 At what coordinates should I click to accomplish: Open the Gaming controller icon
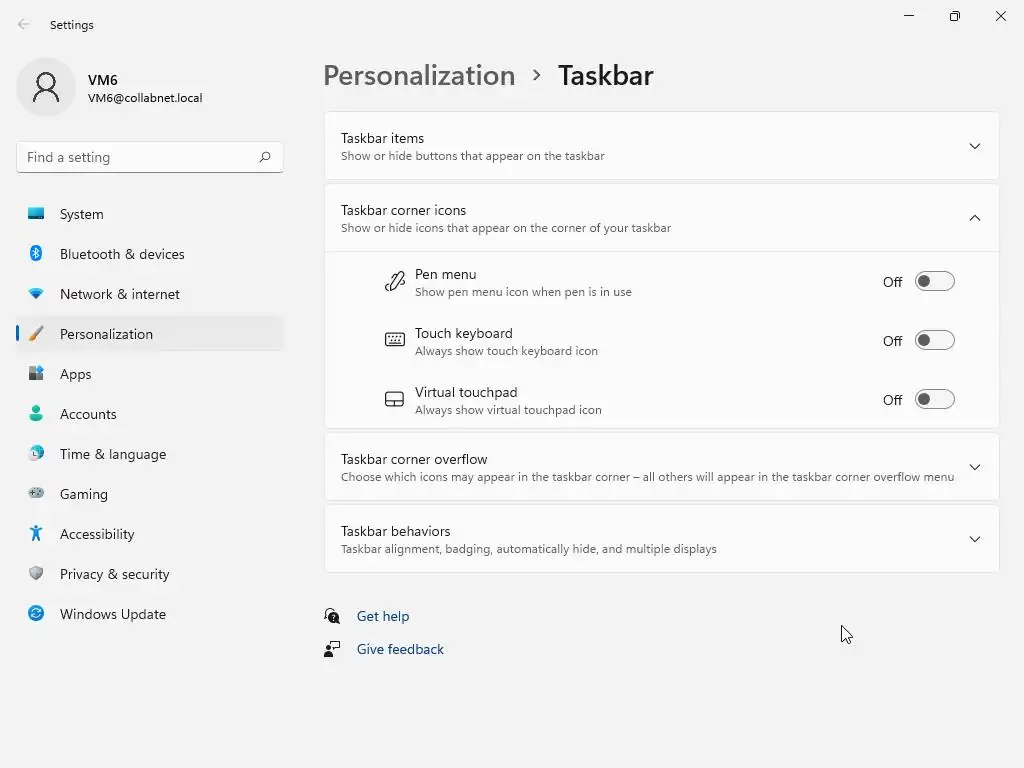pyautogui.click(x=36, y=494)
